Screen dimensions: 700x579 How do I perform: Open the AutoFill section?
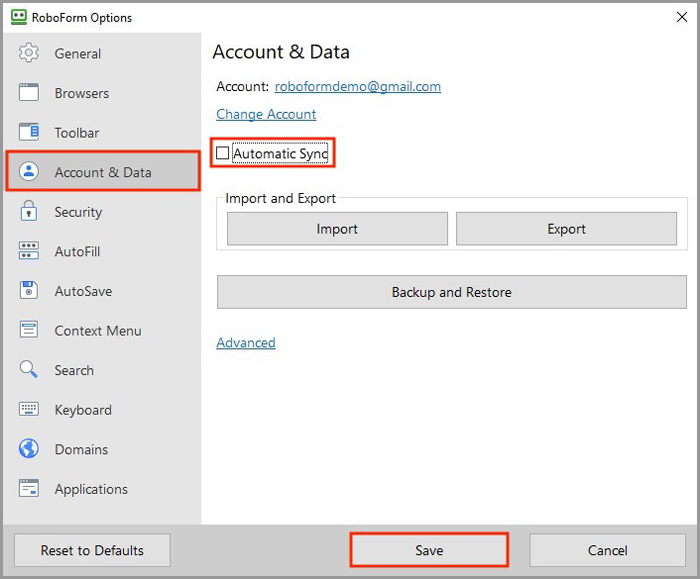click(x=102, y=251)
